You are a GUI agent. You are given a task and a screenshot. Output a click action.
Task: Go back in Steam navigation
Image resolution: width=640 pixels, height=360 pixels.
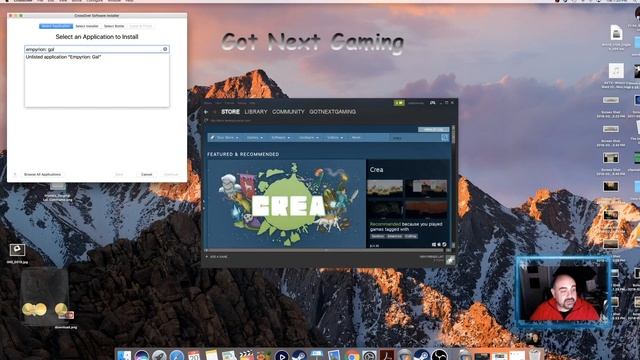206,112
